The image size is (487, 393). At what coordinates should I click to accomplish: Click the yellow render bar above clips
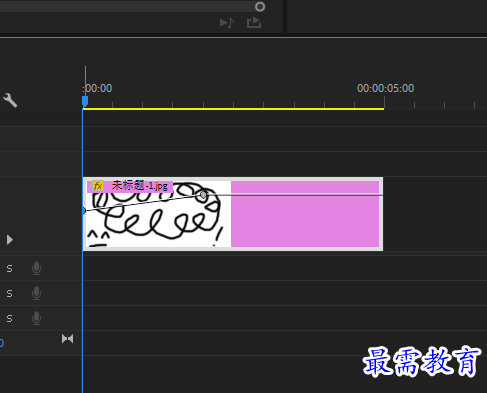[x=233, y=109]
